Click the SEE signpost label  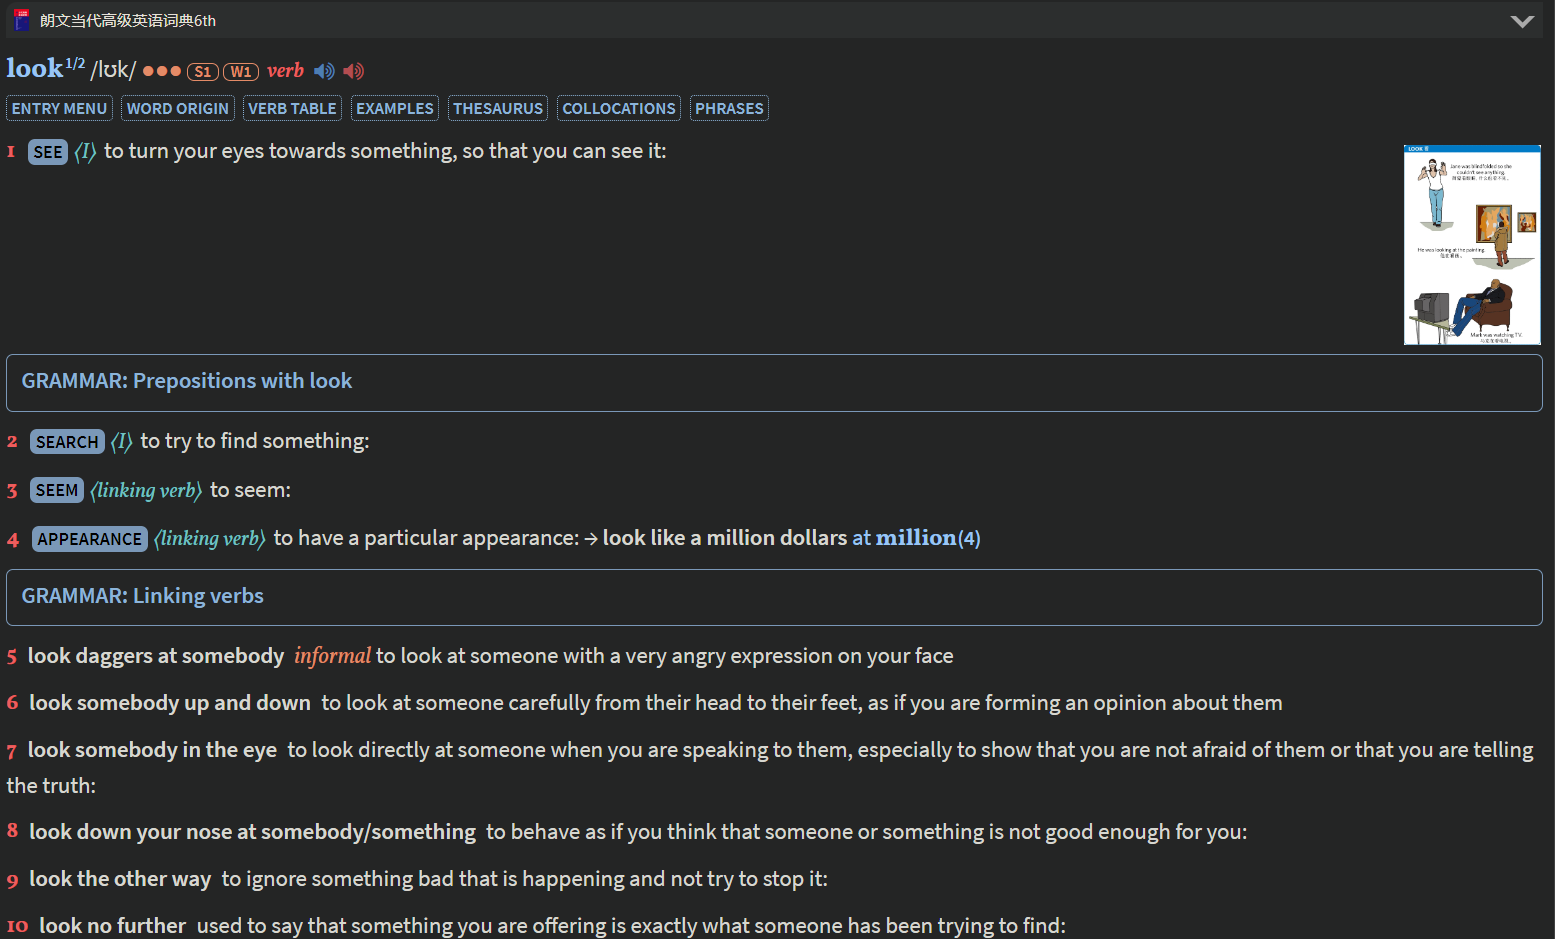[48, 152]
